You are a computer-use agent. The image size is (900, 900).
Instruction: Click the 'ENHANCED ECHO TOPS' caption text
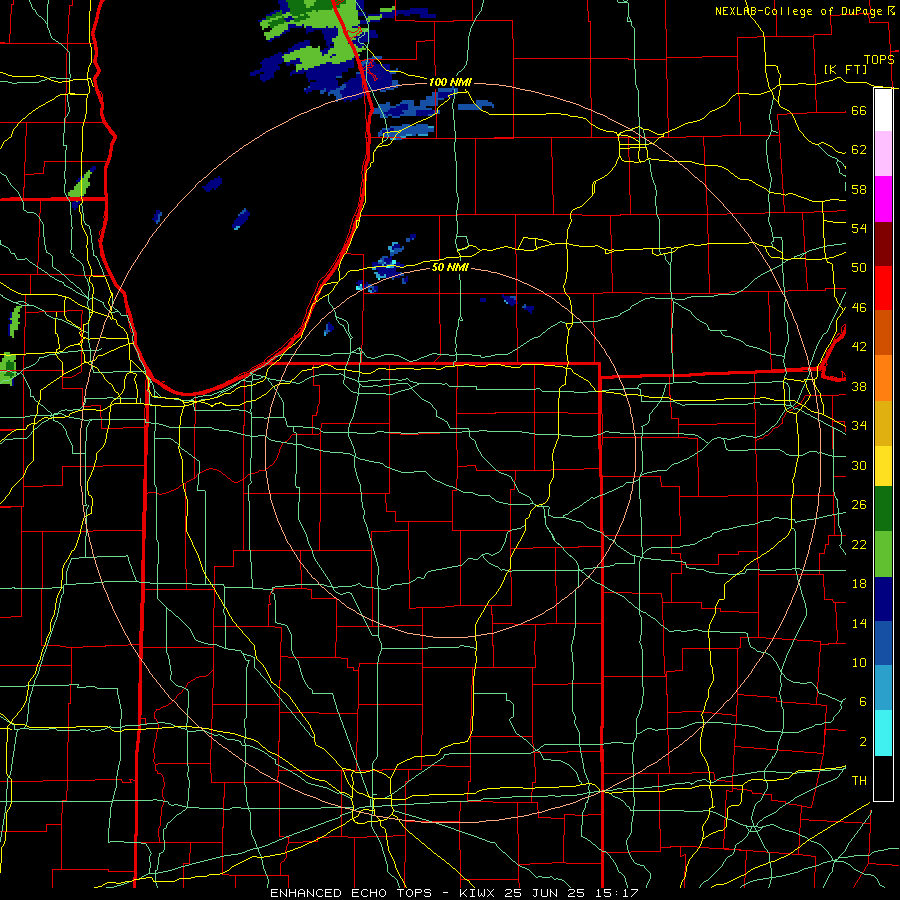pos(351,893)
